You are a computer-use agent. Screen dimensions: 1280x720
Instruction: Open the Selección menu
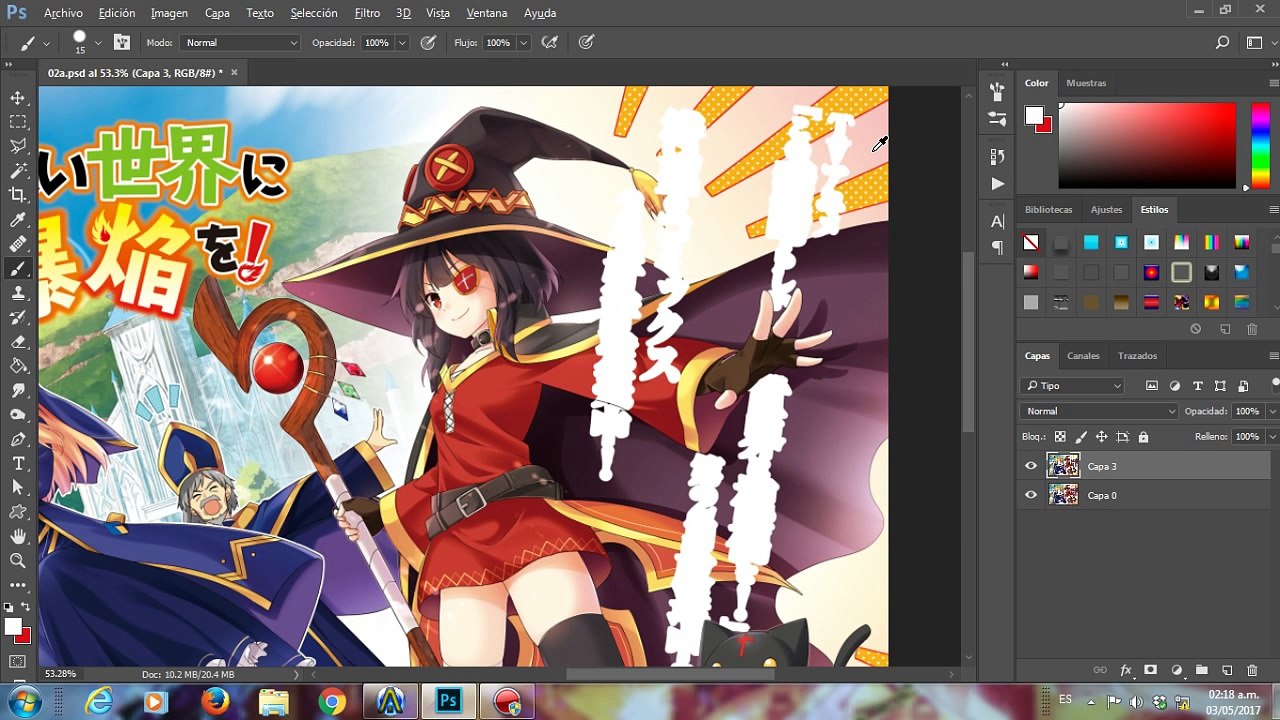click(314, 13)
